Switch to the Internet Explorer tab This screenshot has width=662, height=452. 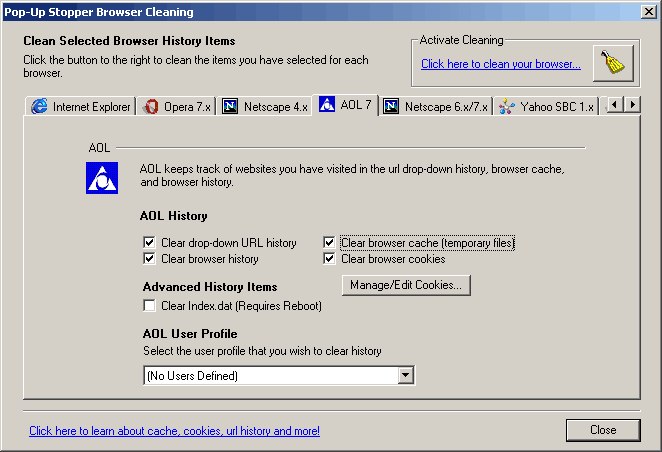pos(81,107)
